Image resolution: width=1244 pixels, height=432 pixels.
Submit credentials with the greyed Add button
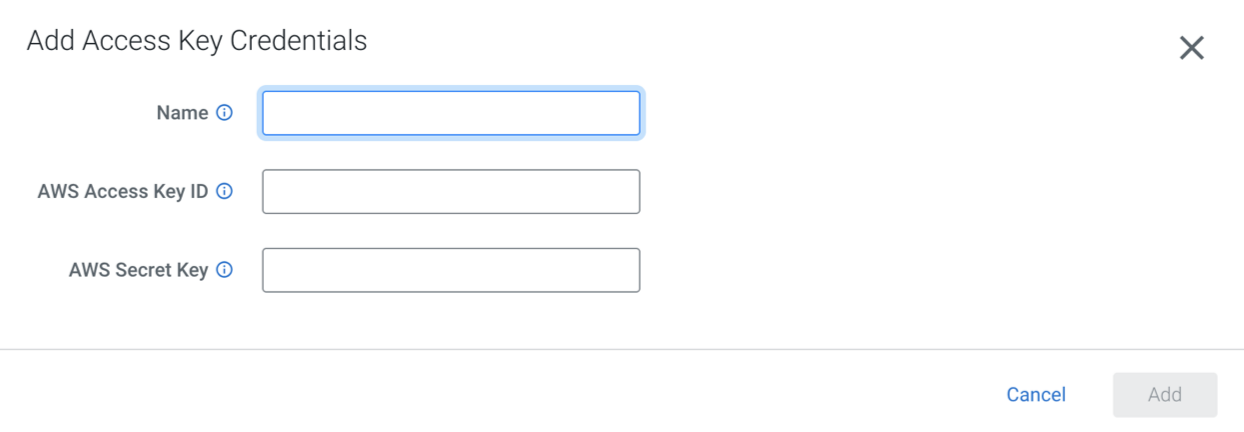point(1164,395)
